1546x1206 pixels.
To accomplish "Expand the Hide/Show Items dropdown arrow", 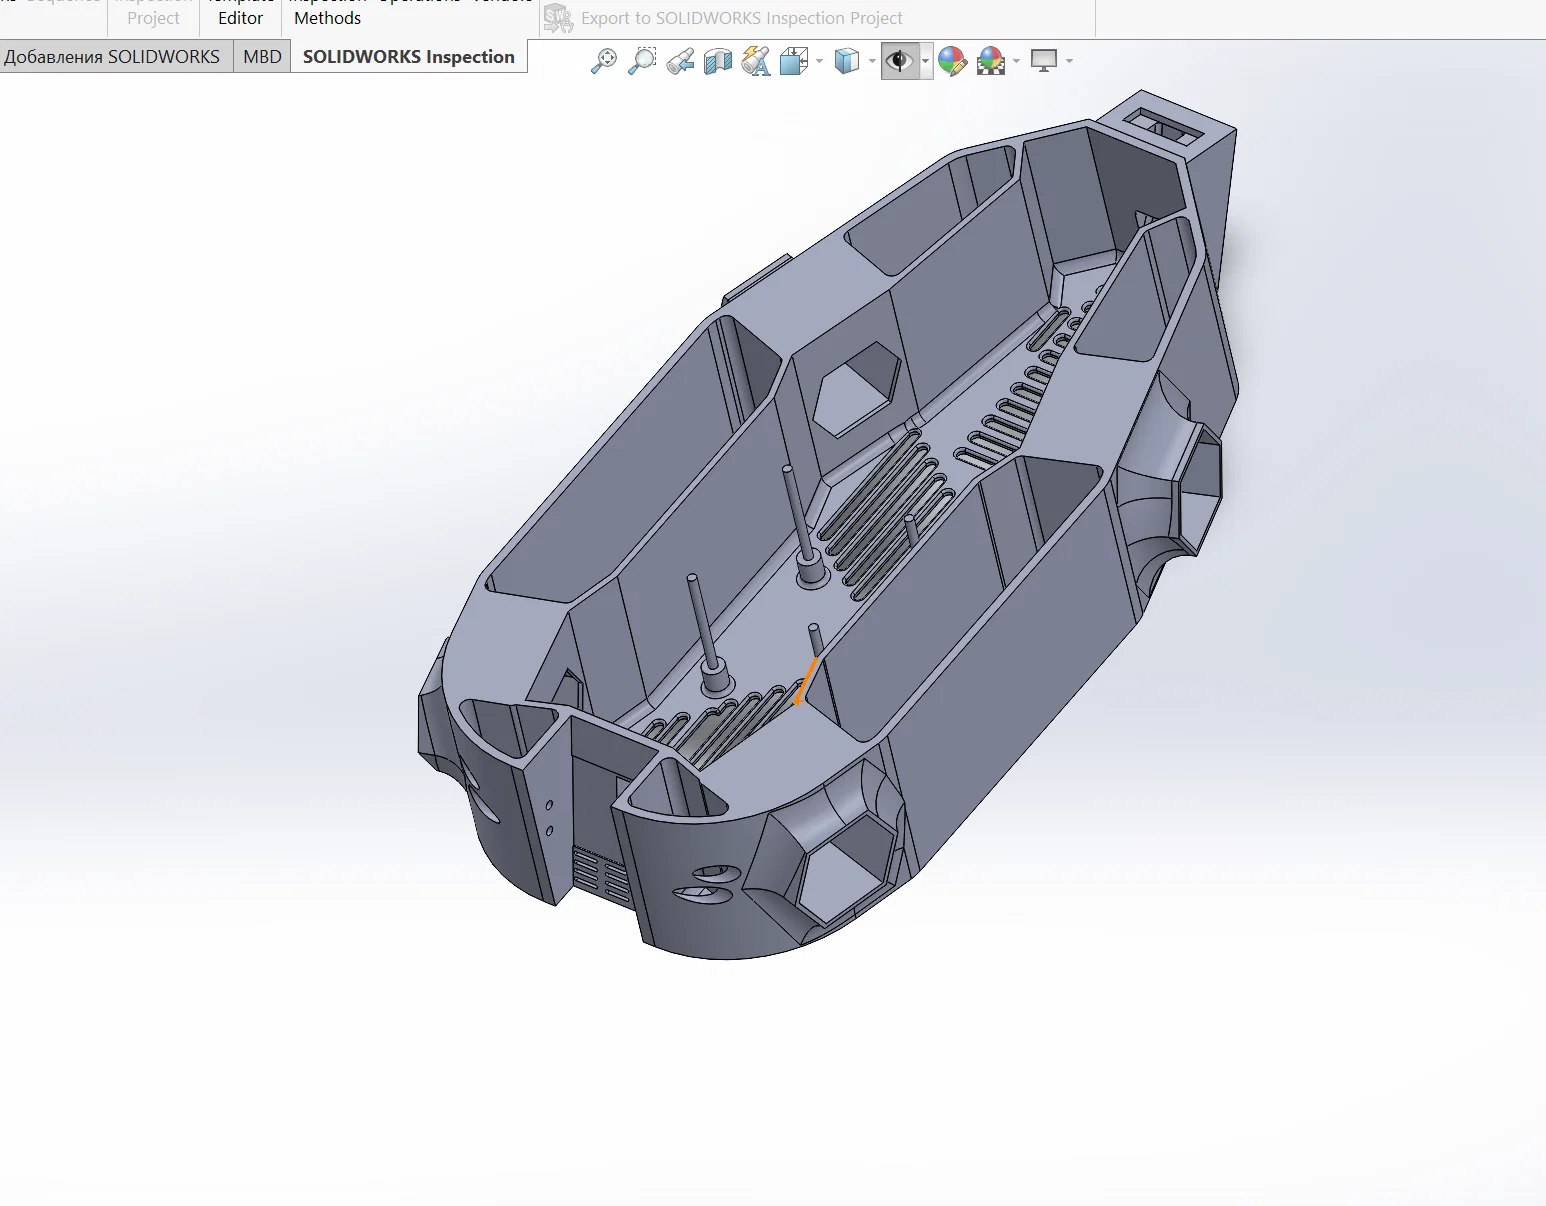I will pyautogui.click(x=925, y=61).
